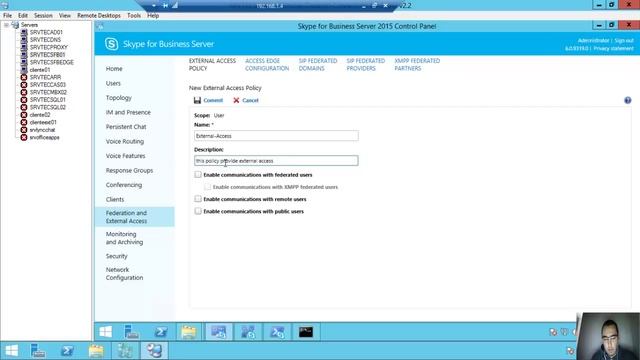Open Server Manager in remote taskbar

[131, 331]
